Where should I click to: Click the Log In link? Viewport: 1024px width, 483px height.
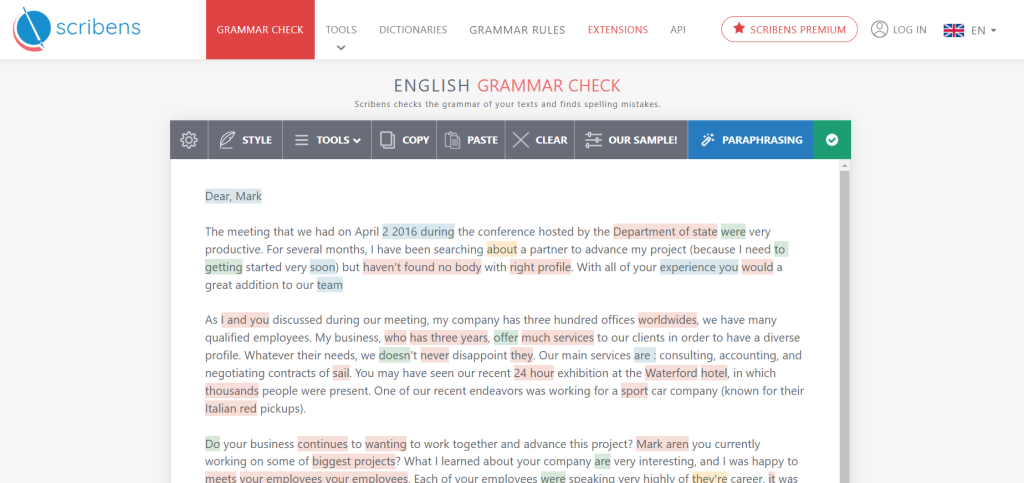(x=898, y=30)
